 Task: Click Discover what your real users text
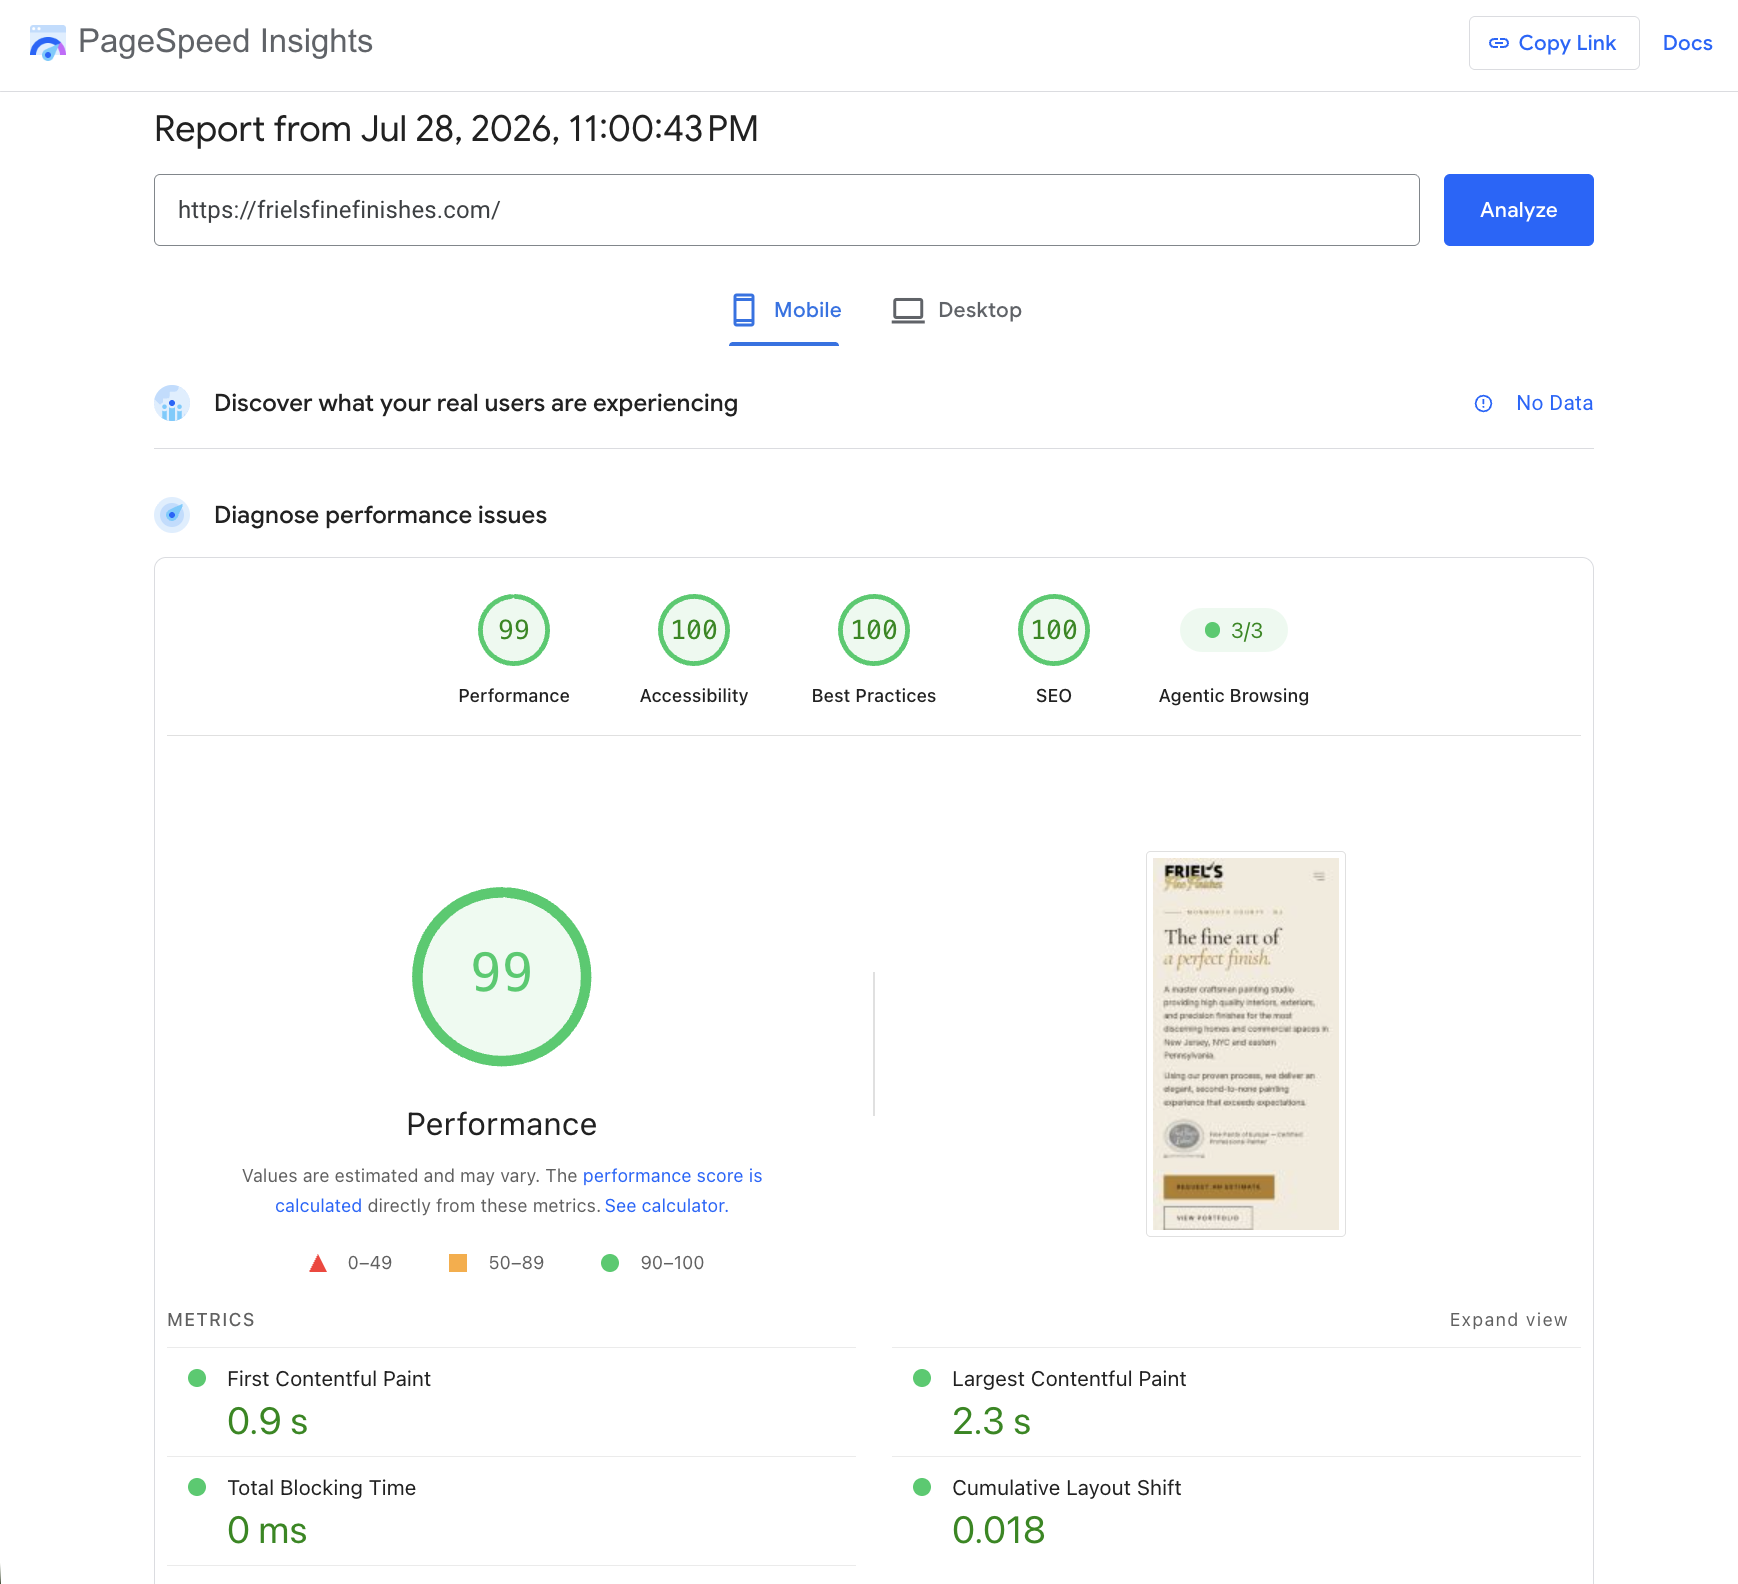(476, 403)
